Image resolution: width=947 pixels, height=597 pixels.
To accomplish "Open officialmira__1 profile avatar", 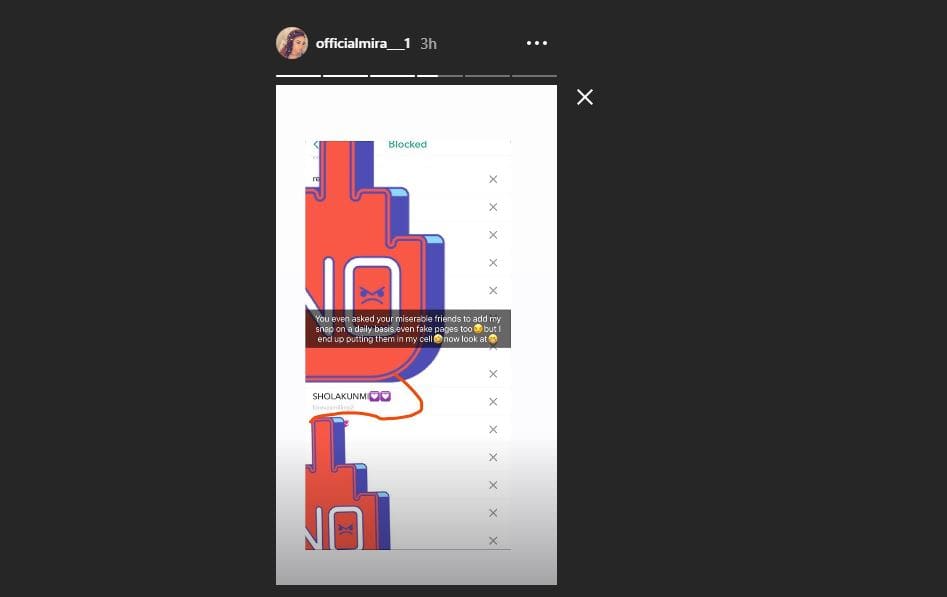I will 292,43.
